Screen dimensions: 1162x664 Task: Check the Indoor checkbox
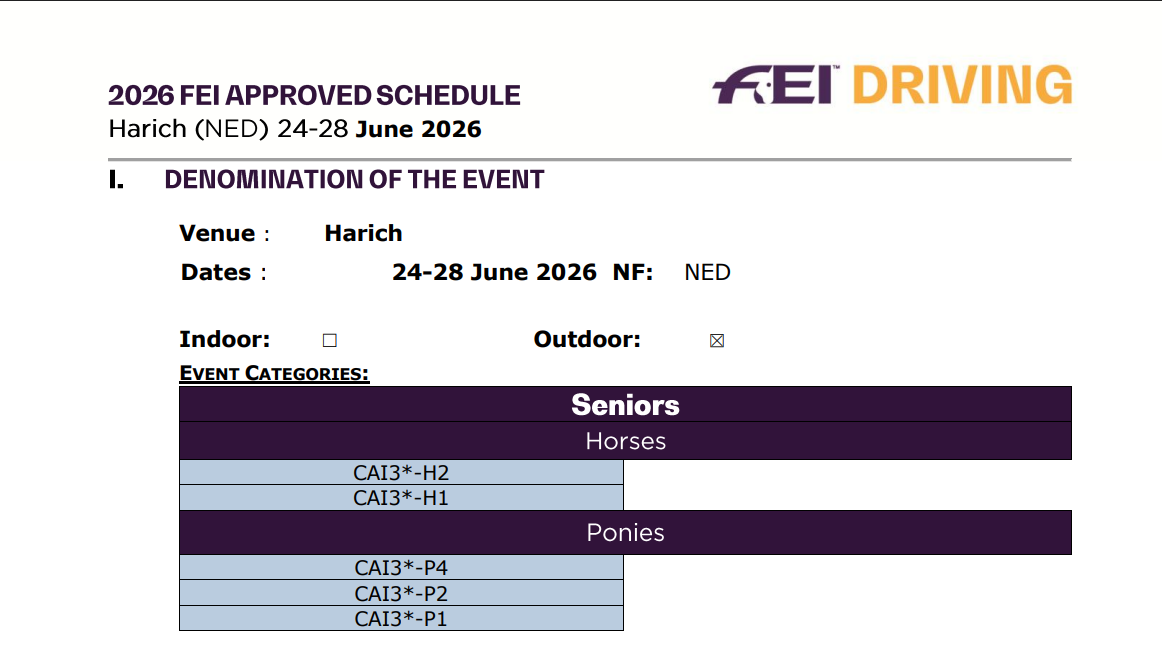pyautogui.click(x=330, y=341)
